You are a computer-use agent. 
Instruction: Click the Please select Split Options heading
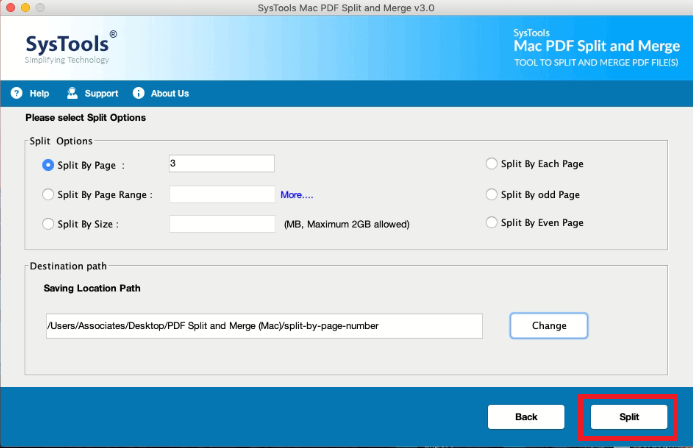click(85, 118)
